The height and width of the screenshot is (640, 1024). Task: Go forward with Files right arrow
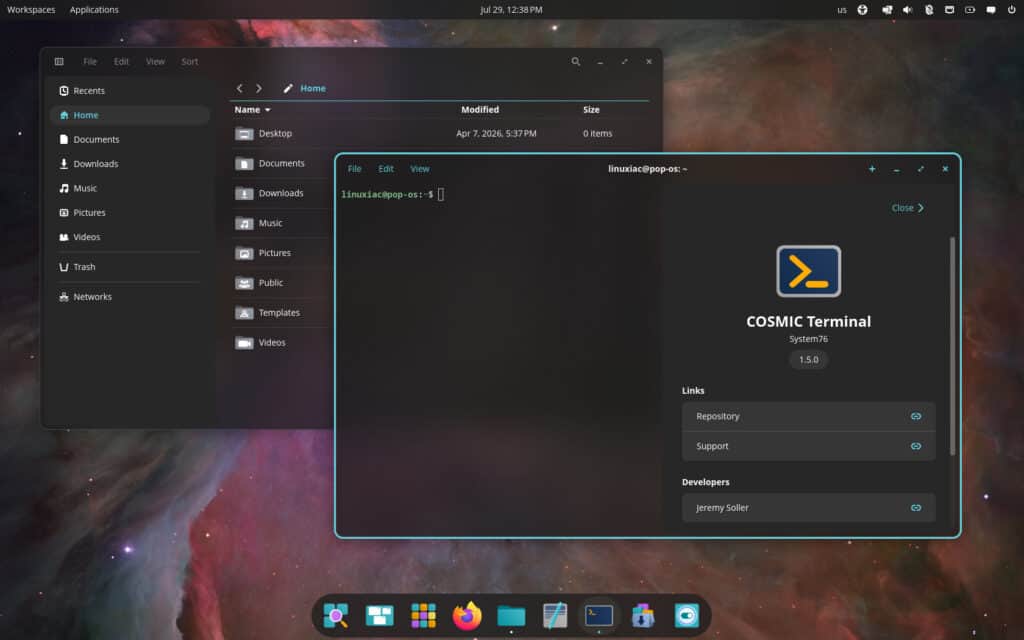point(259,88)
